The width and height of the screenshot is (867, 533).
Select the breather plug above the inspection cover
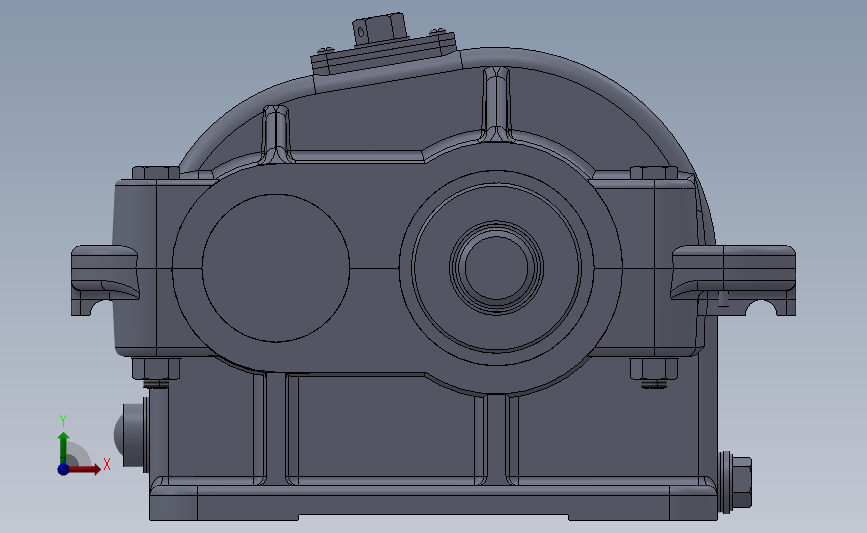[x=379, y=27]
